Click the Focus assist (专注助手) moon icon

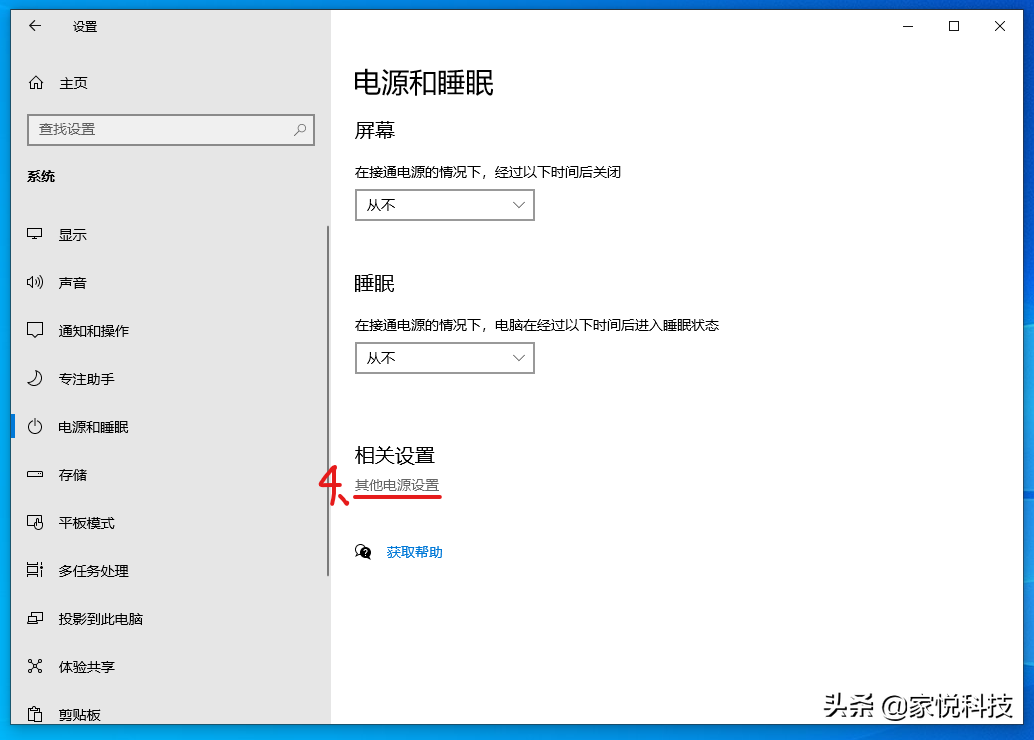point(35,379)
